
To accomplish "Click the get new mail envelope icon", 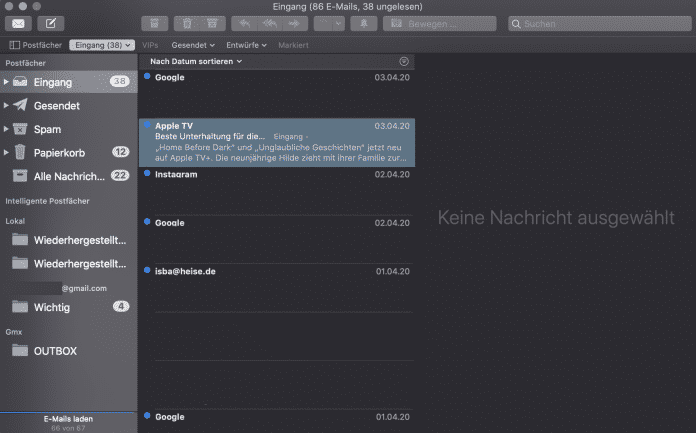I will (x=20, y=23).
